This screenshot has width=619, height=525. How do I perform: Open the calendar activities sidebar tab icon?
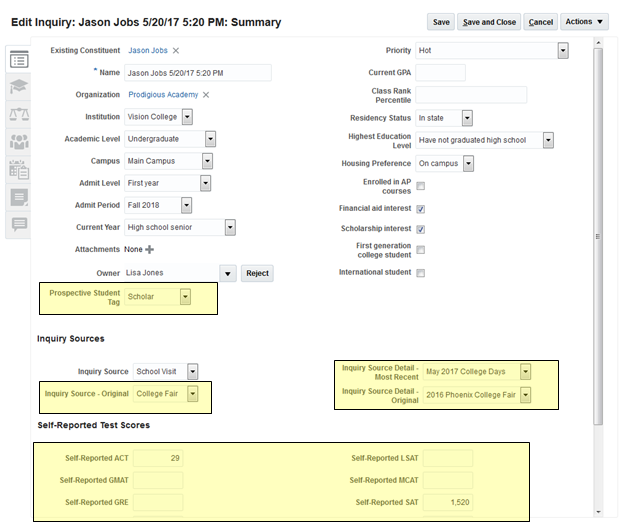click(19, 169)
